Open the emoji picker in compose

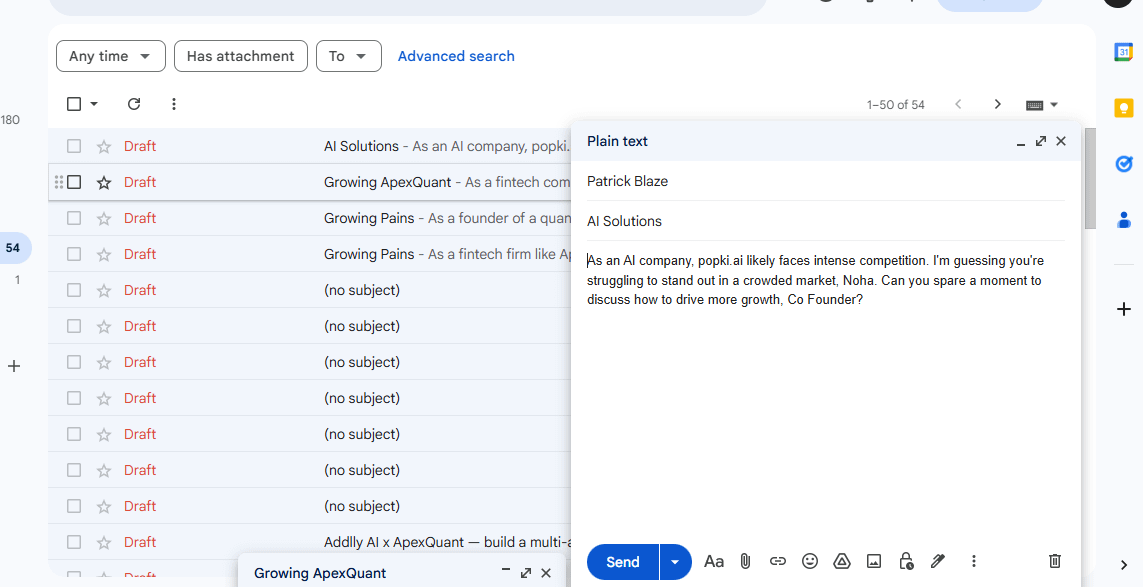coord(810,561)
